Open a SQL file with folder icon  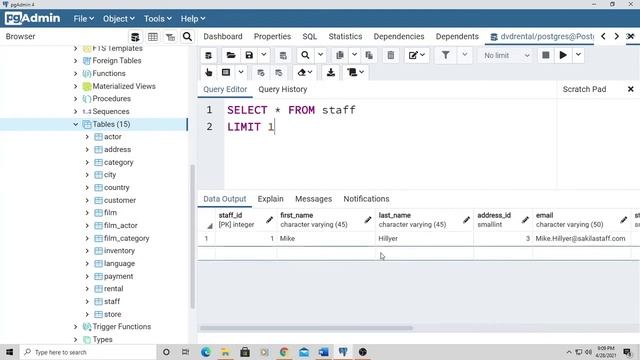pyautogui.click(x=231, y=55)
